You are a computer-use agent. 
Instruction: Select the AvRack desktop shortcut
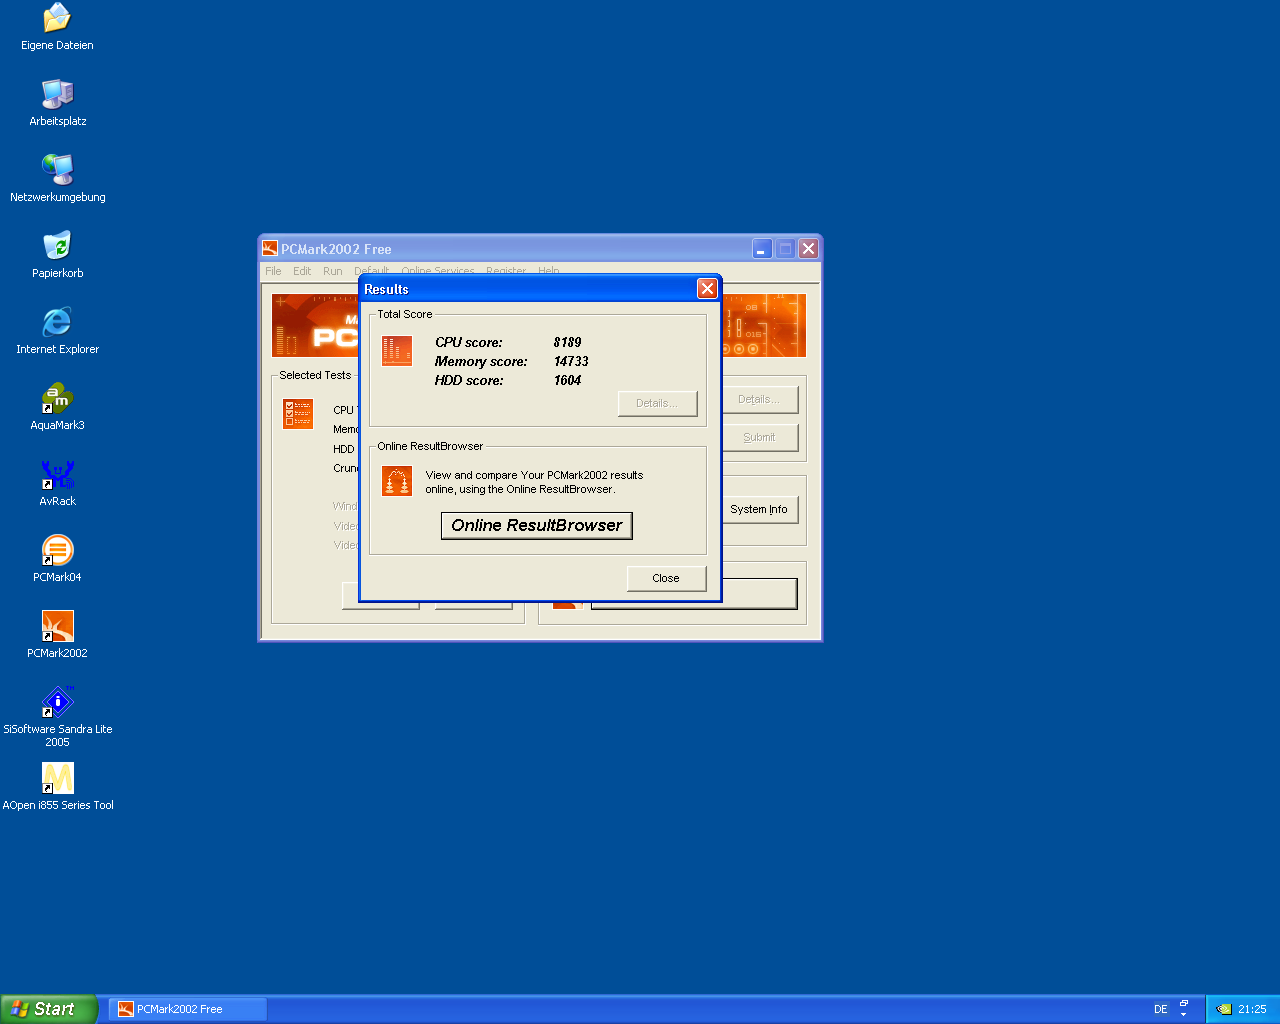pos(57,483)
